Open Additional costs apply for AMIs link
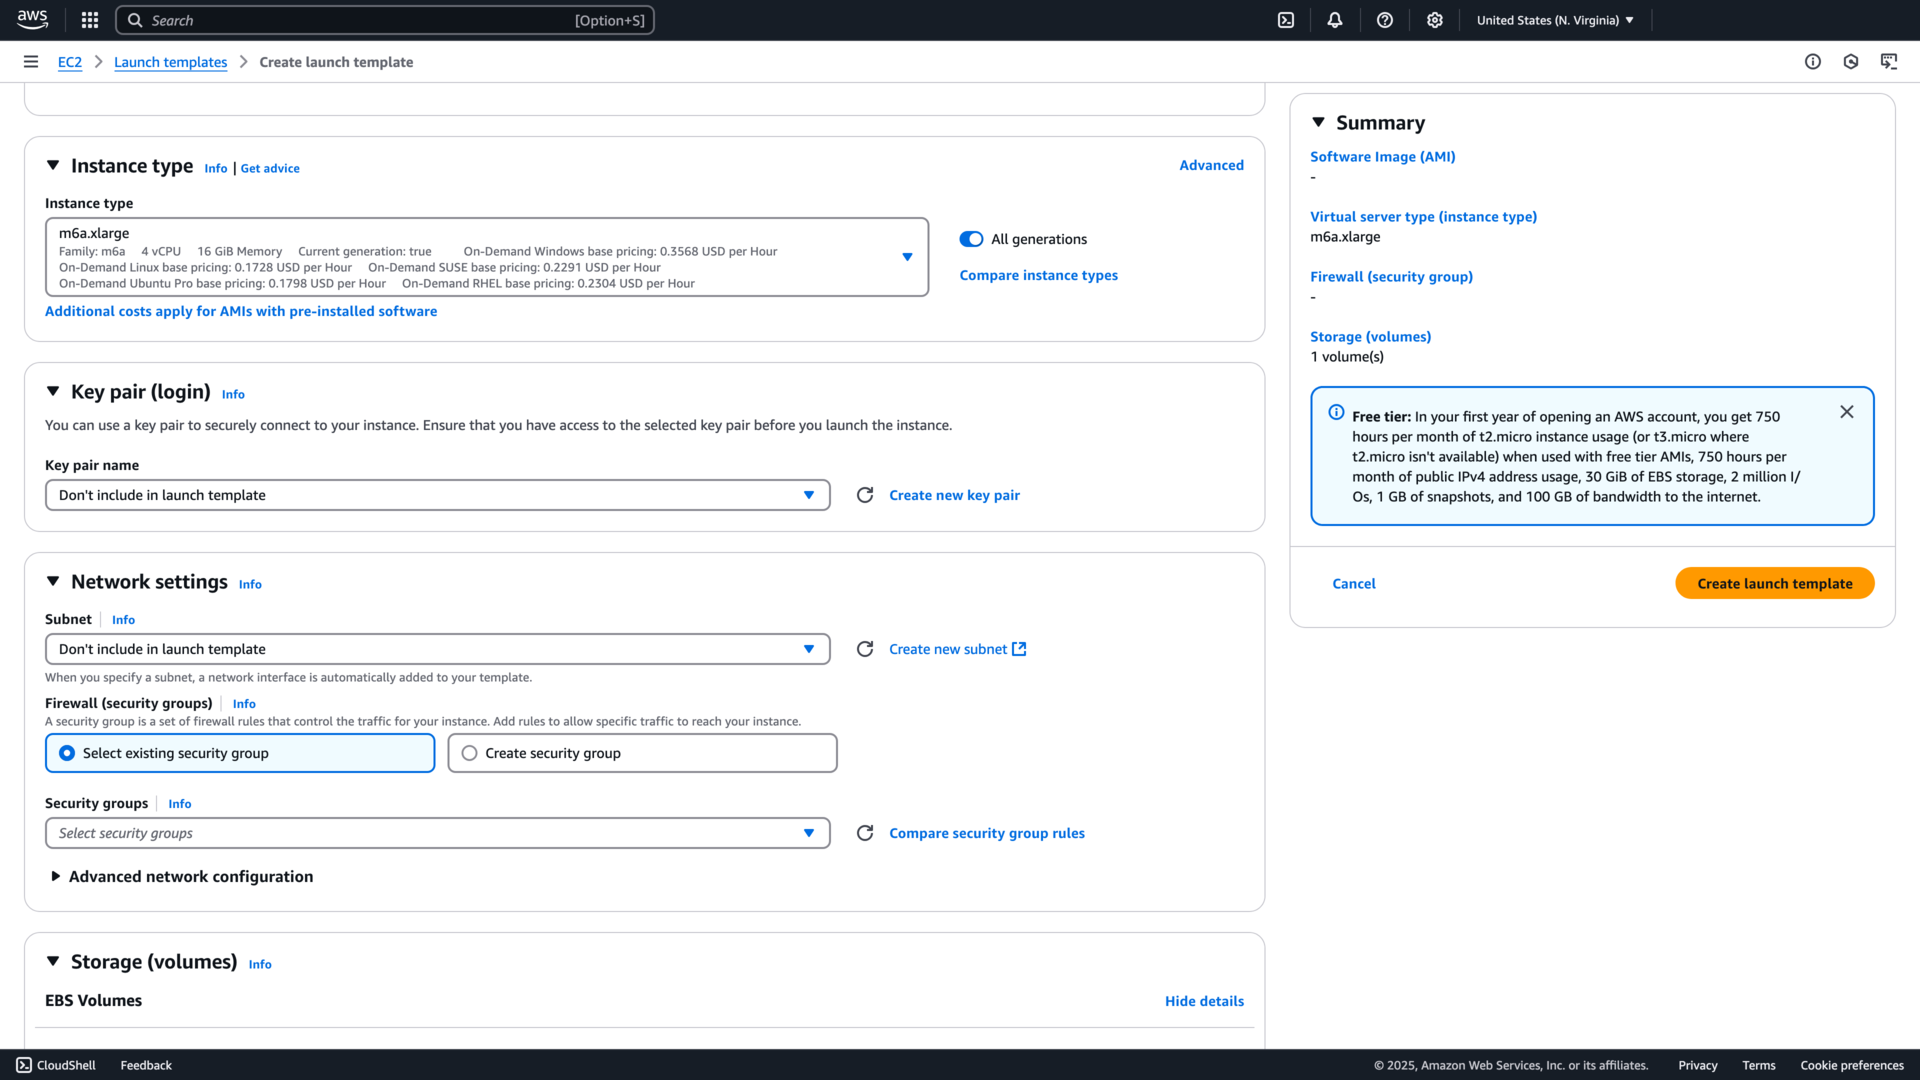This screenshot has height=1080, width=1920. (x=241, y=311)
